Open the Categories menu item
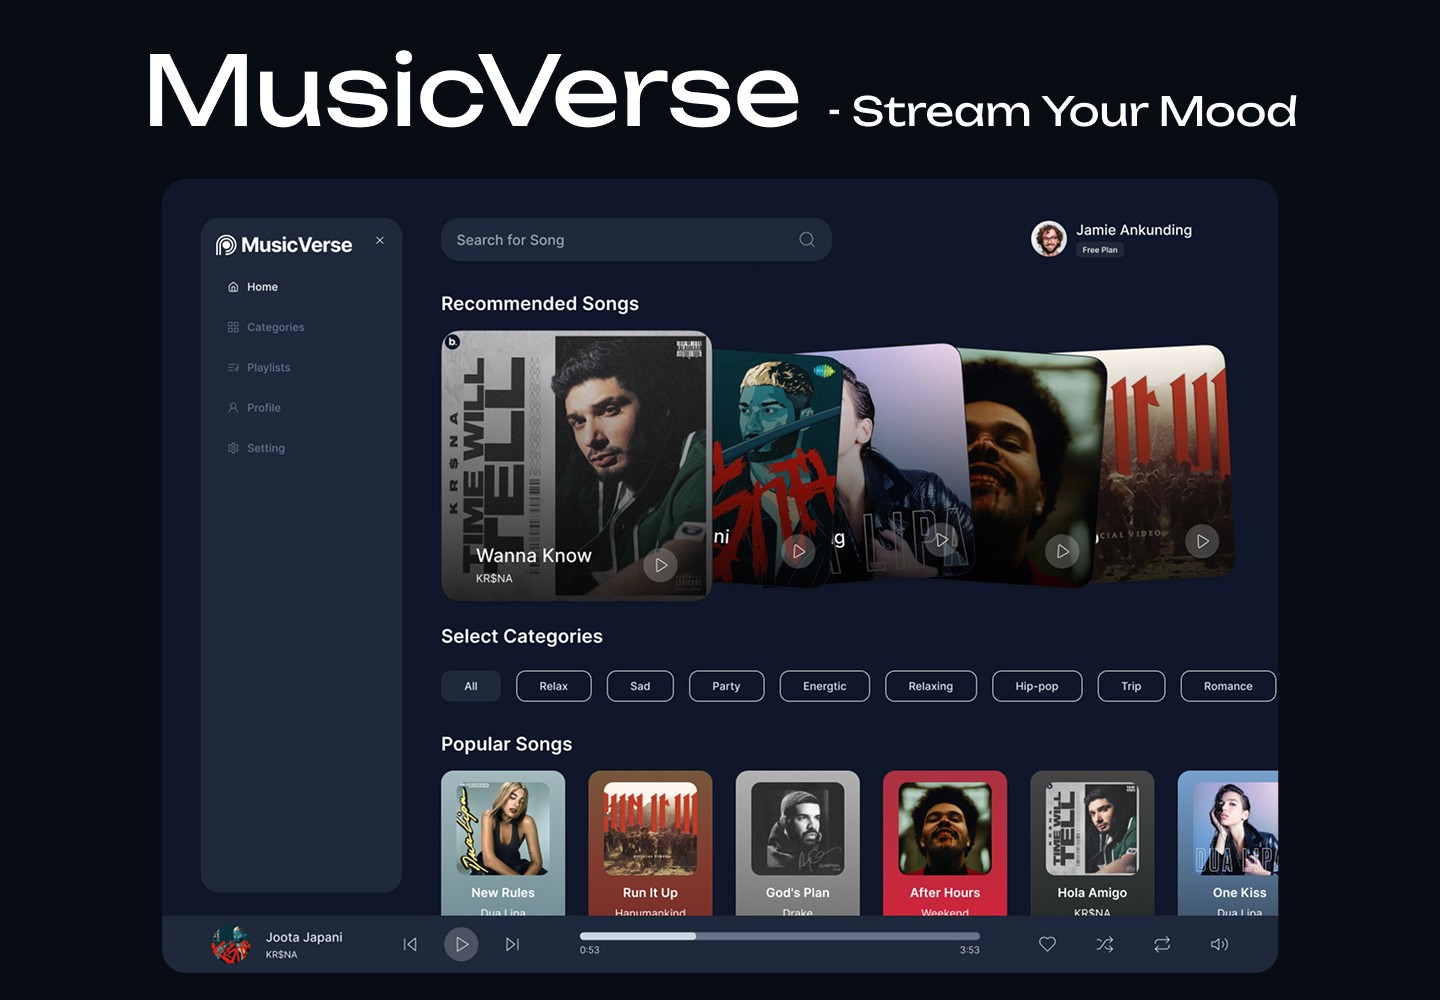 (266, 327)
